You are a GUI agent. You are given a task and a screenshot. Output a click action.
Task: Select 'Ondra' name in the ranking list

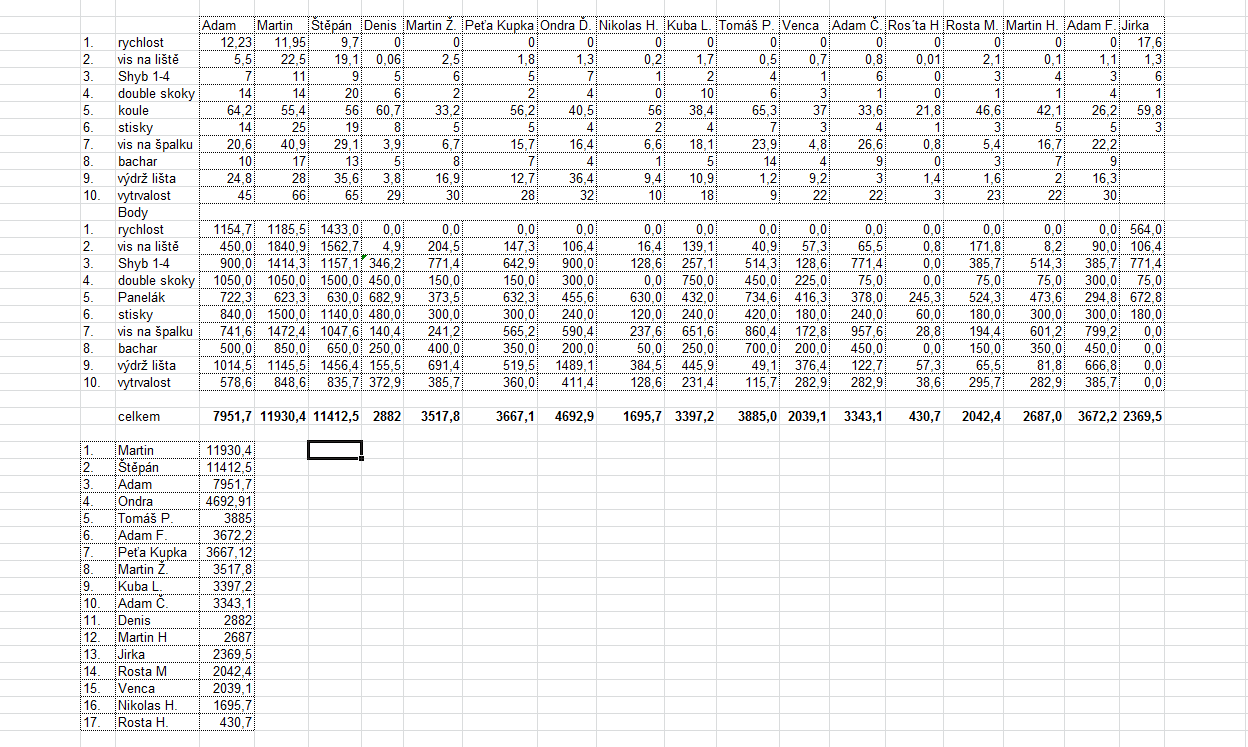pos(157,501)
